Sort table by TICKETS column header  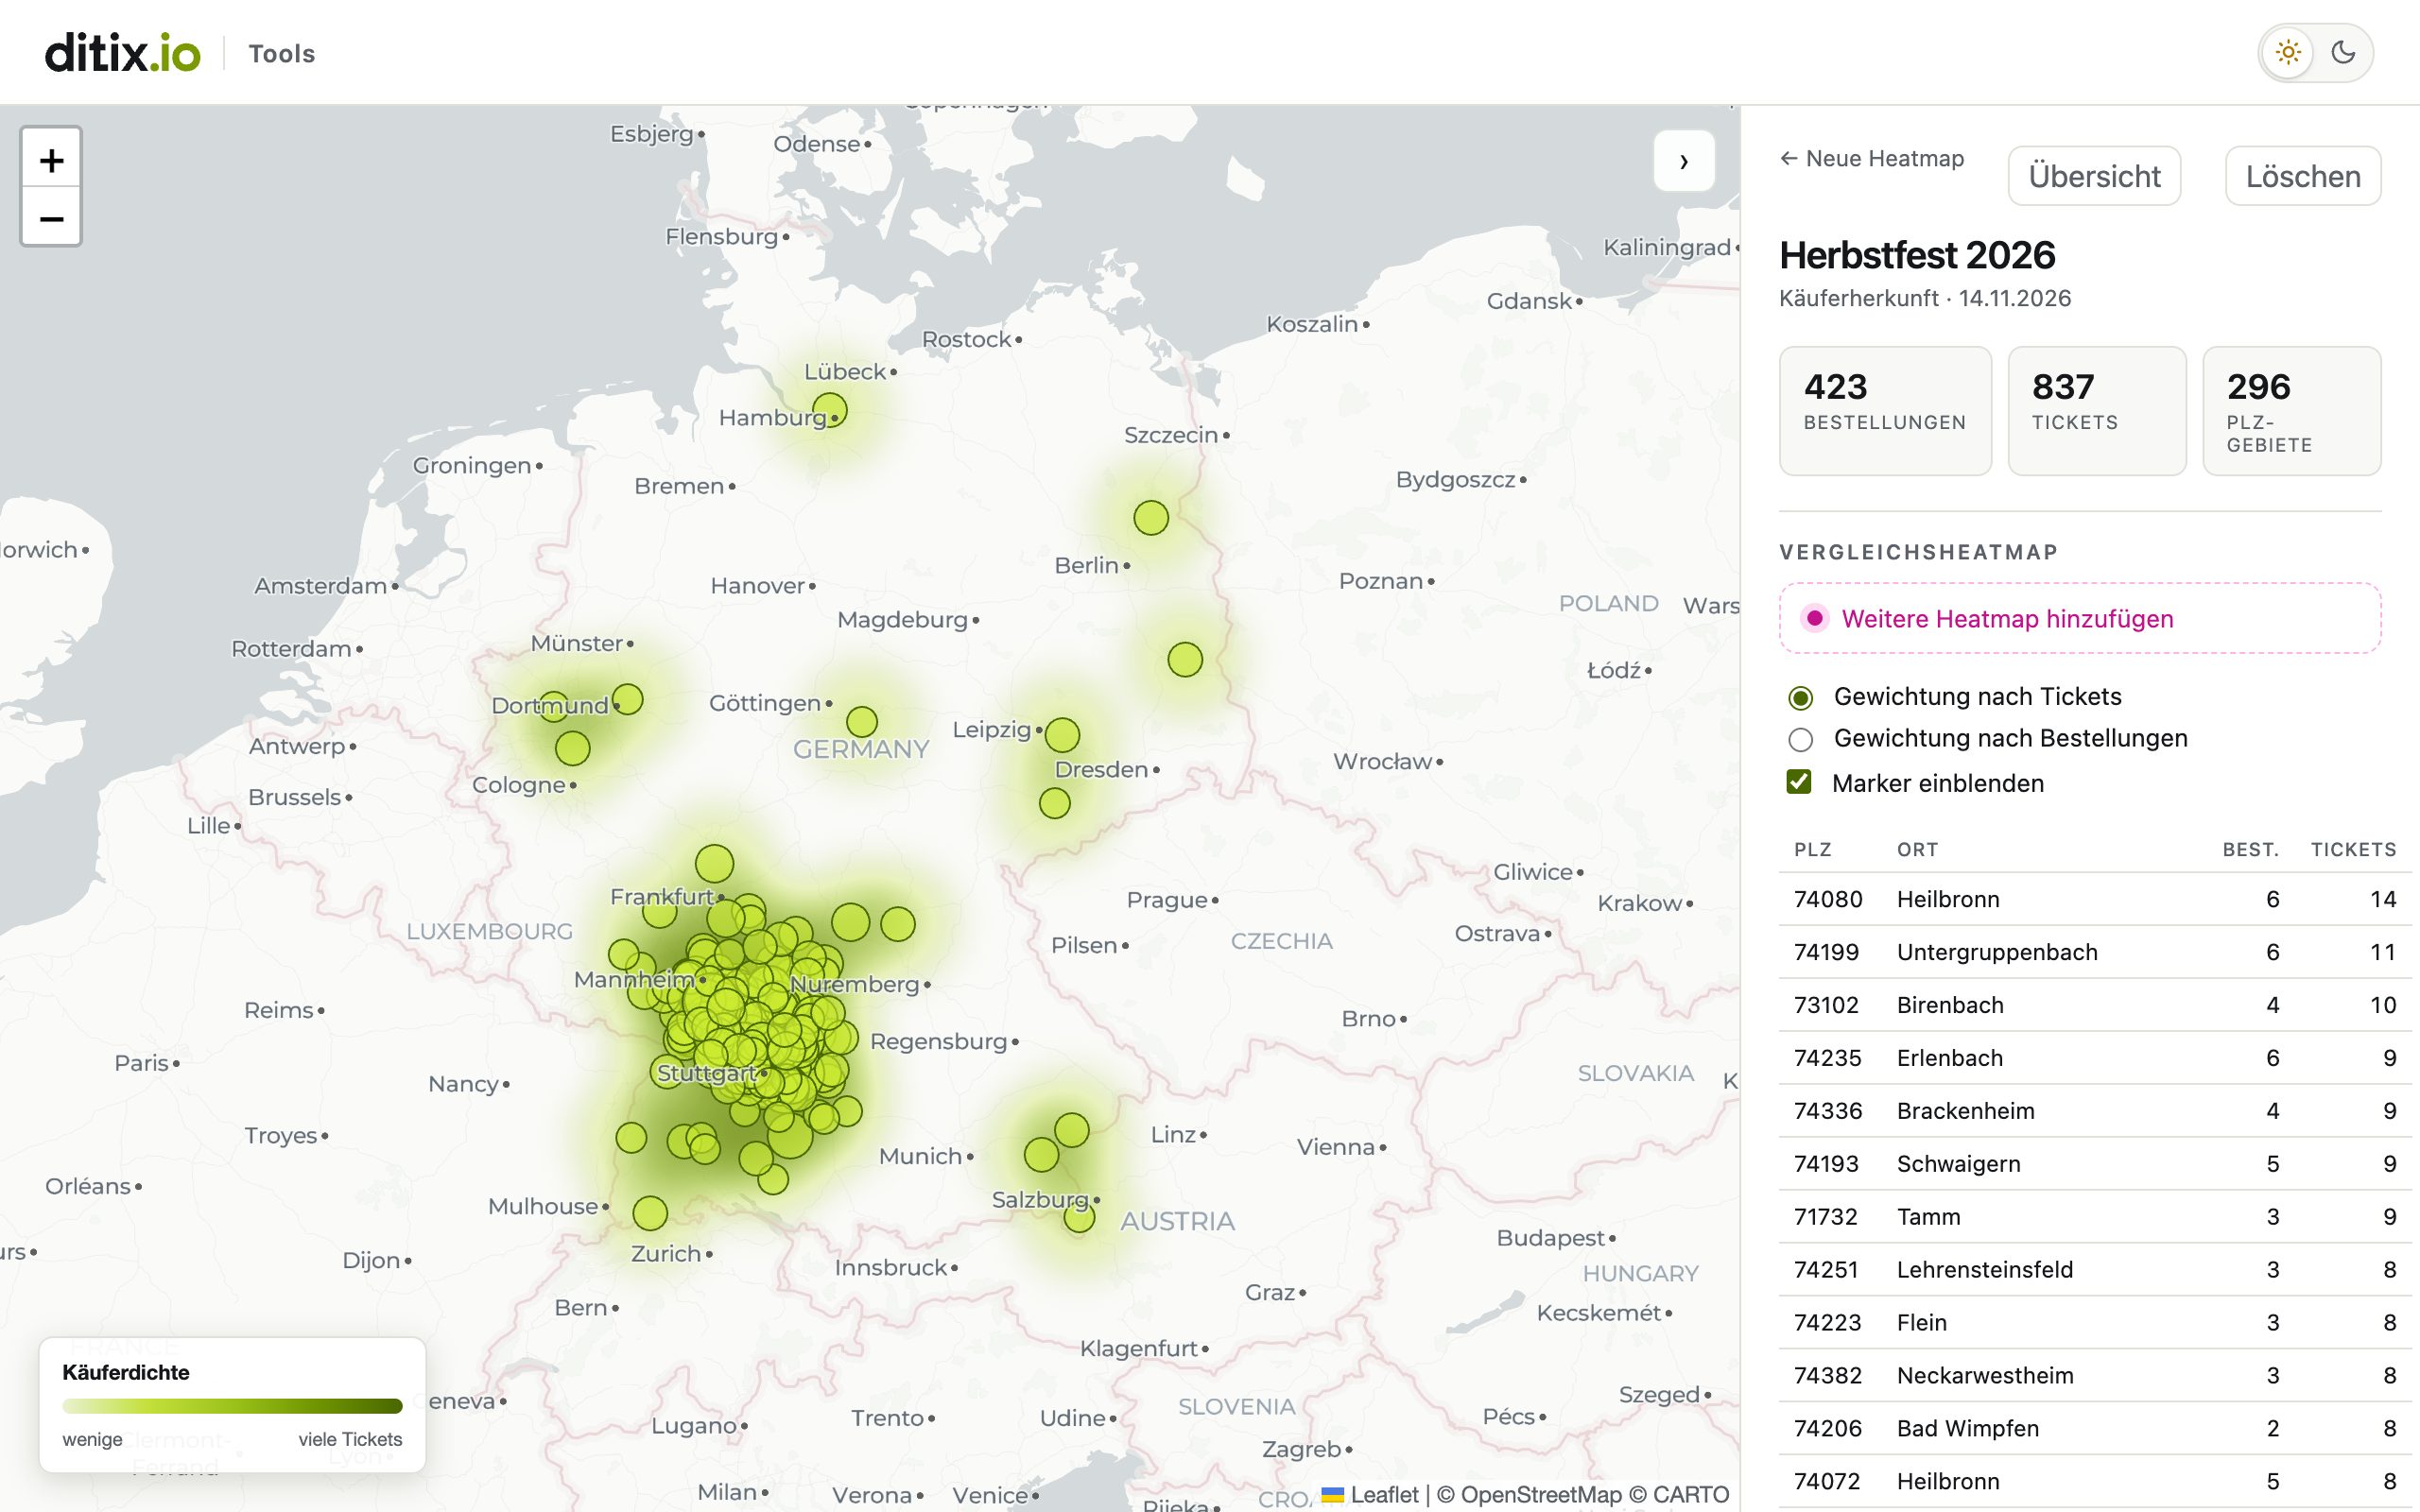[2353, 849]
